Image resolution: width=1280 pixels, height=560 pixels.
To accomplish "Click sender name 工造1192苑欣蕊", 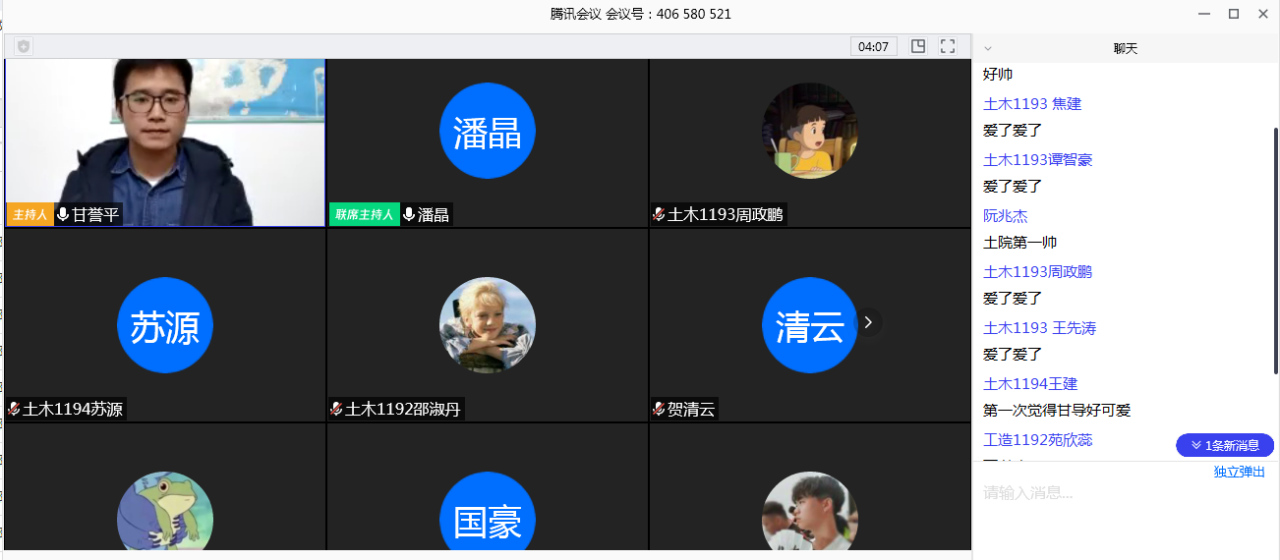I will click(1038, 440).
